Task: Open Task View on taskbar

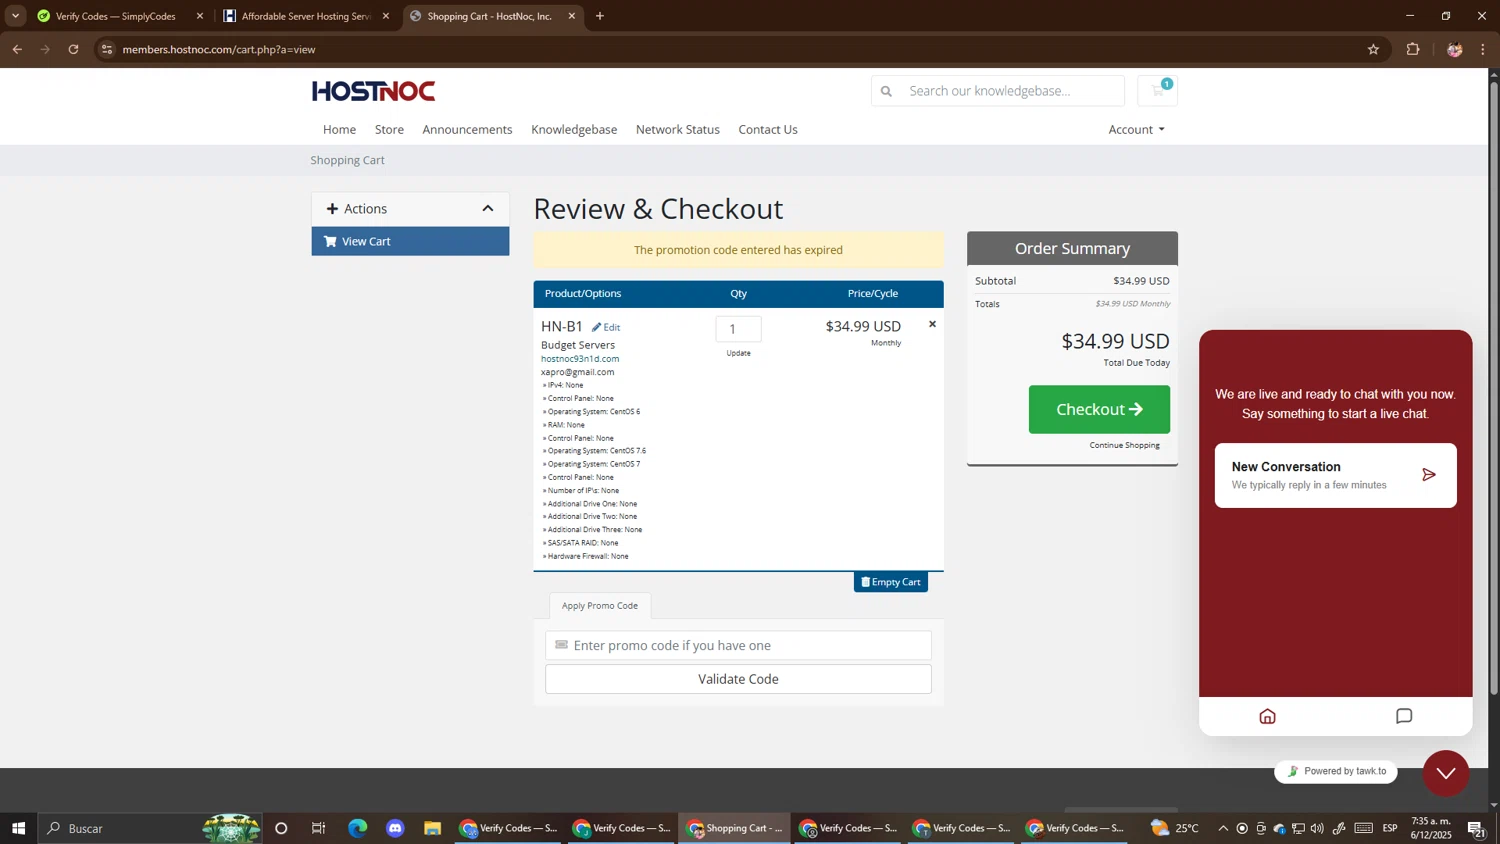Action: [319, 828]
